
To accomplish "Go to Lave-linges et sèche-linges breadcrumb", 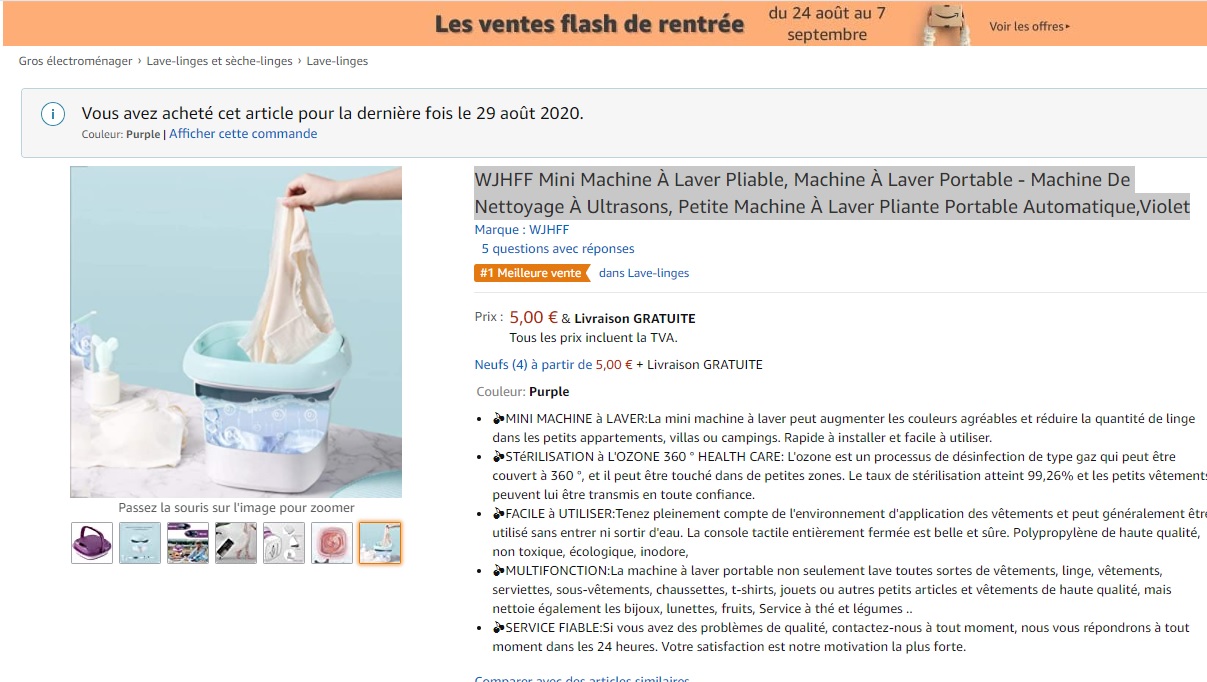I will click(x=220, y=61).
